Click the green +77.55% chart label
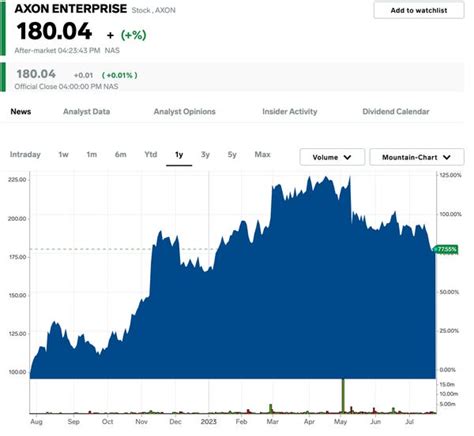 [x=446, y=249]
